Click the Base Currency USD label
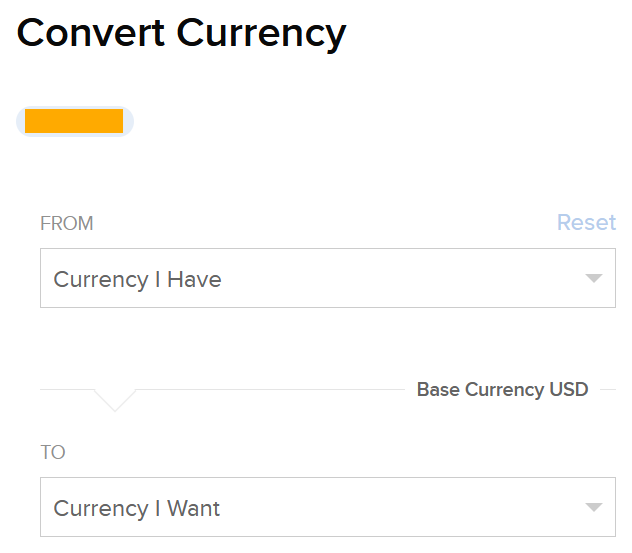The image size is (632, 553). (502, 389)
